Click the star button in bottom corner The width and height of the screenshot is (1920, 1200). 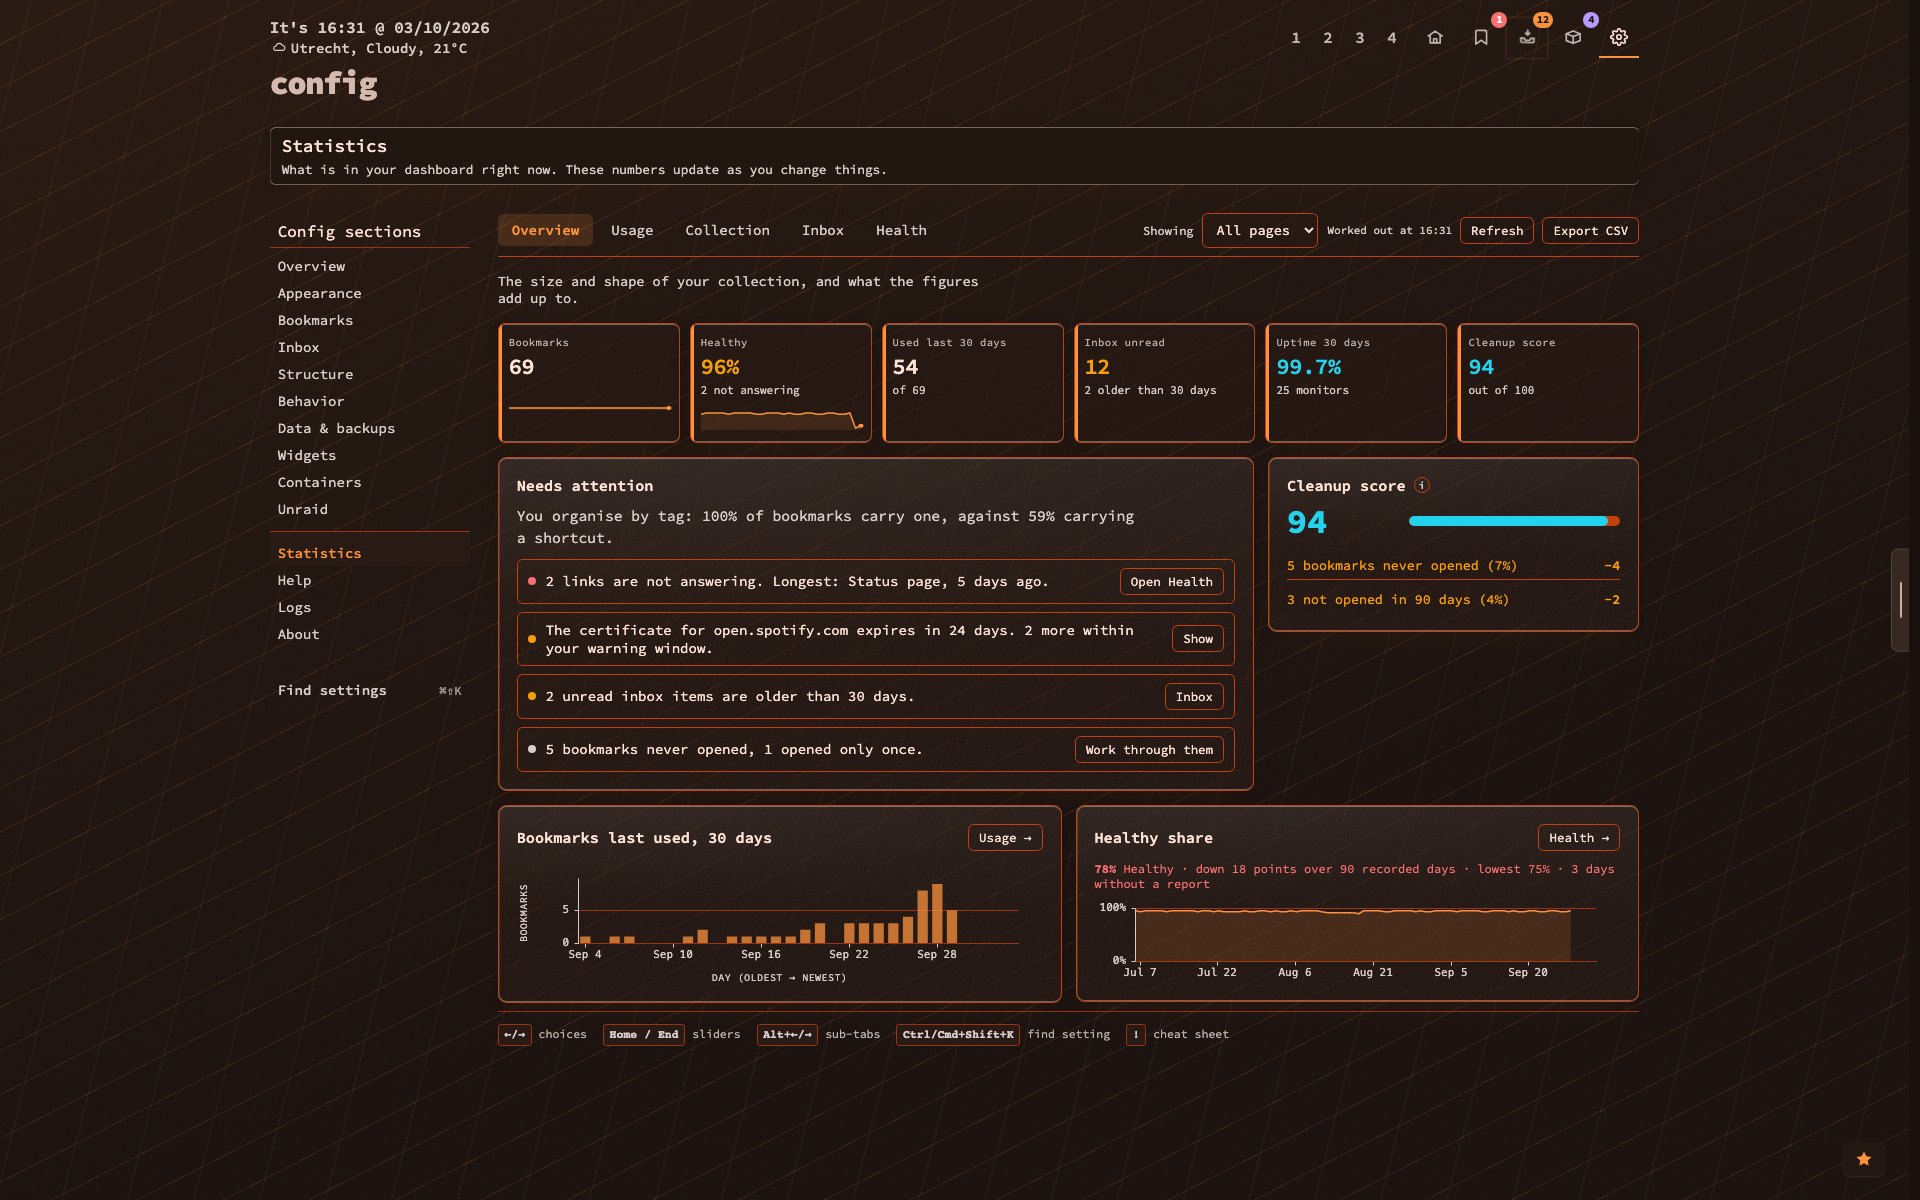[x=1864, y=1159]
